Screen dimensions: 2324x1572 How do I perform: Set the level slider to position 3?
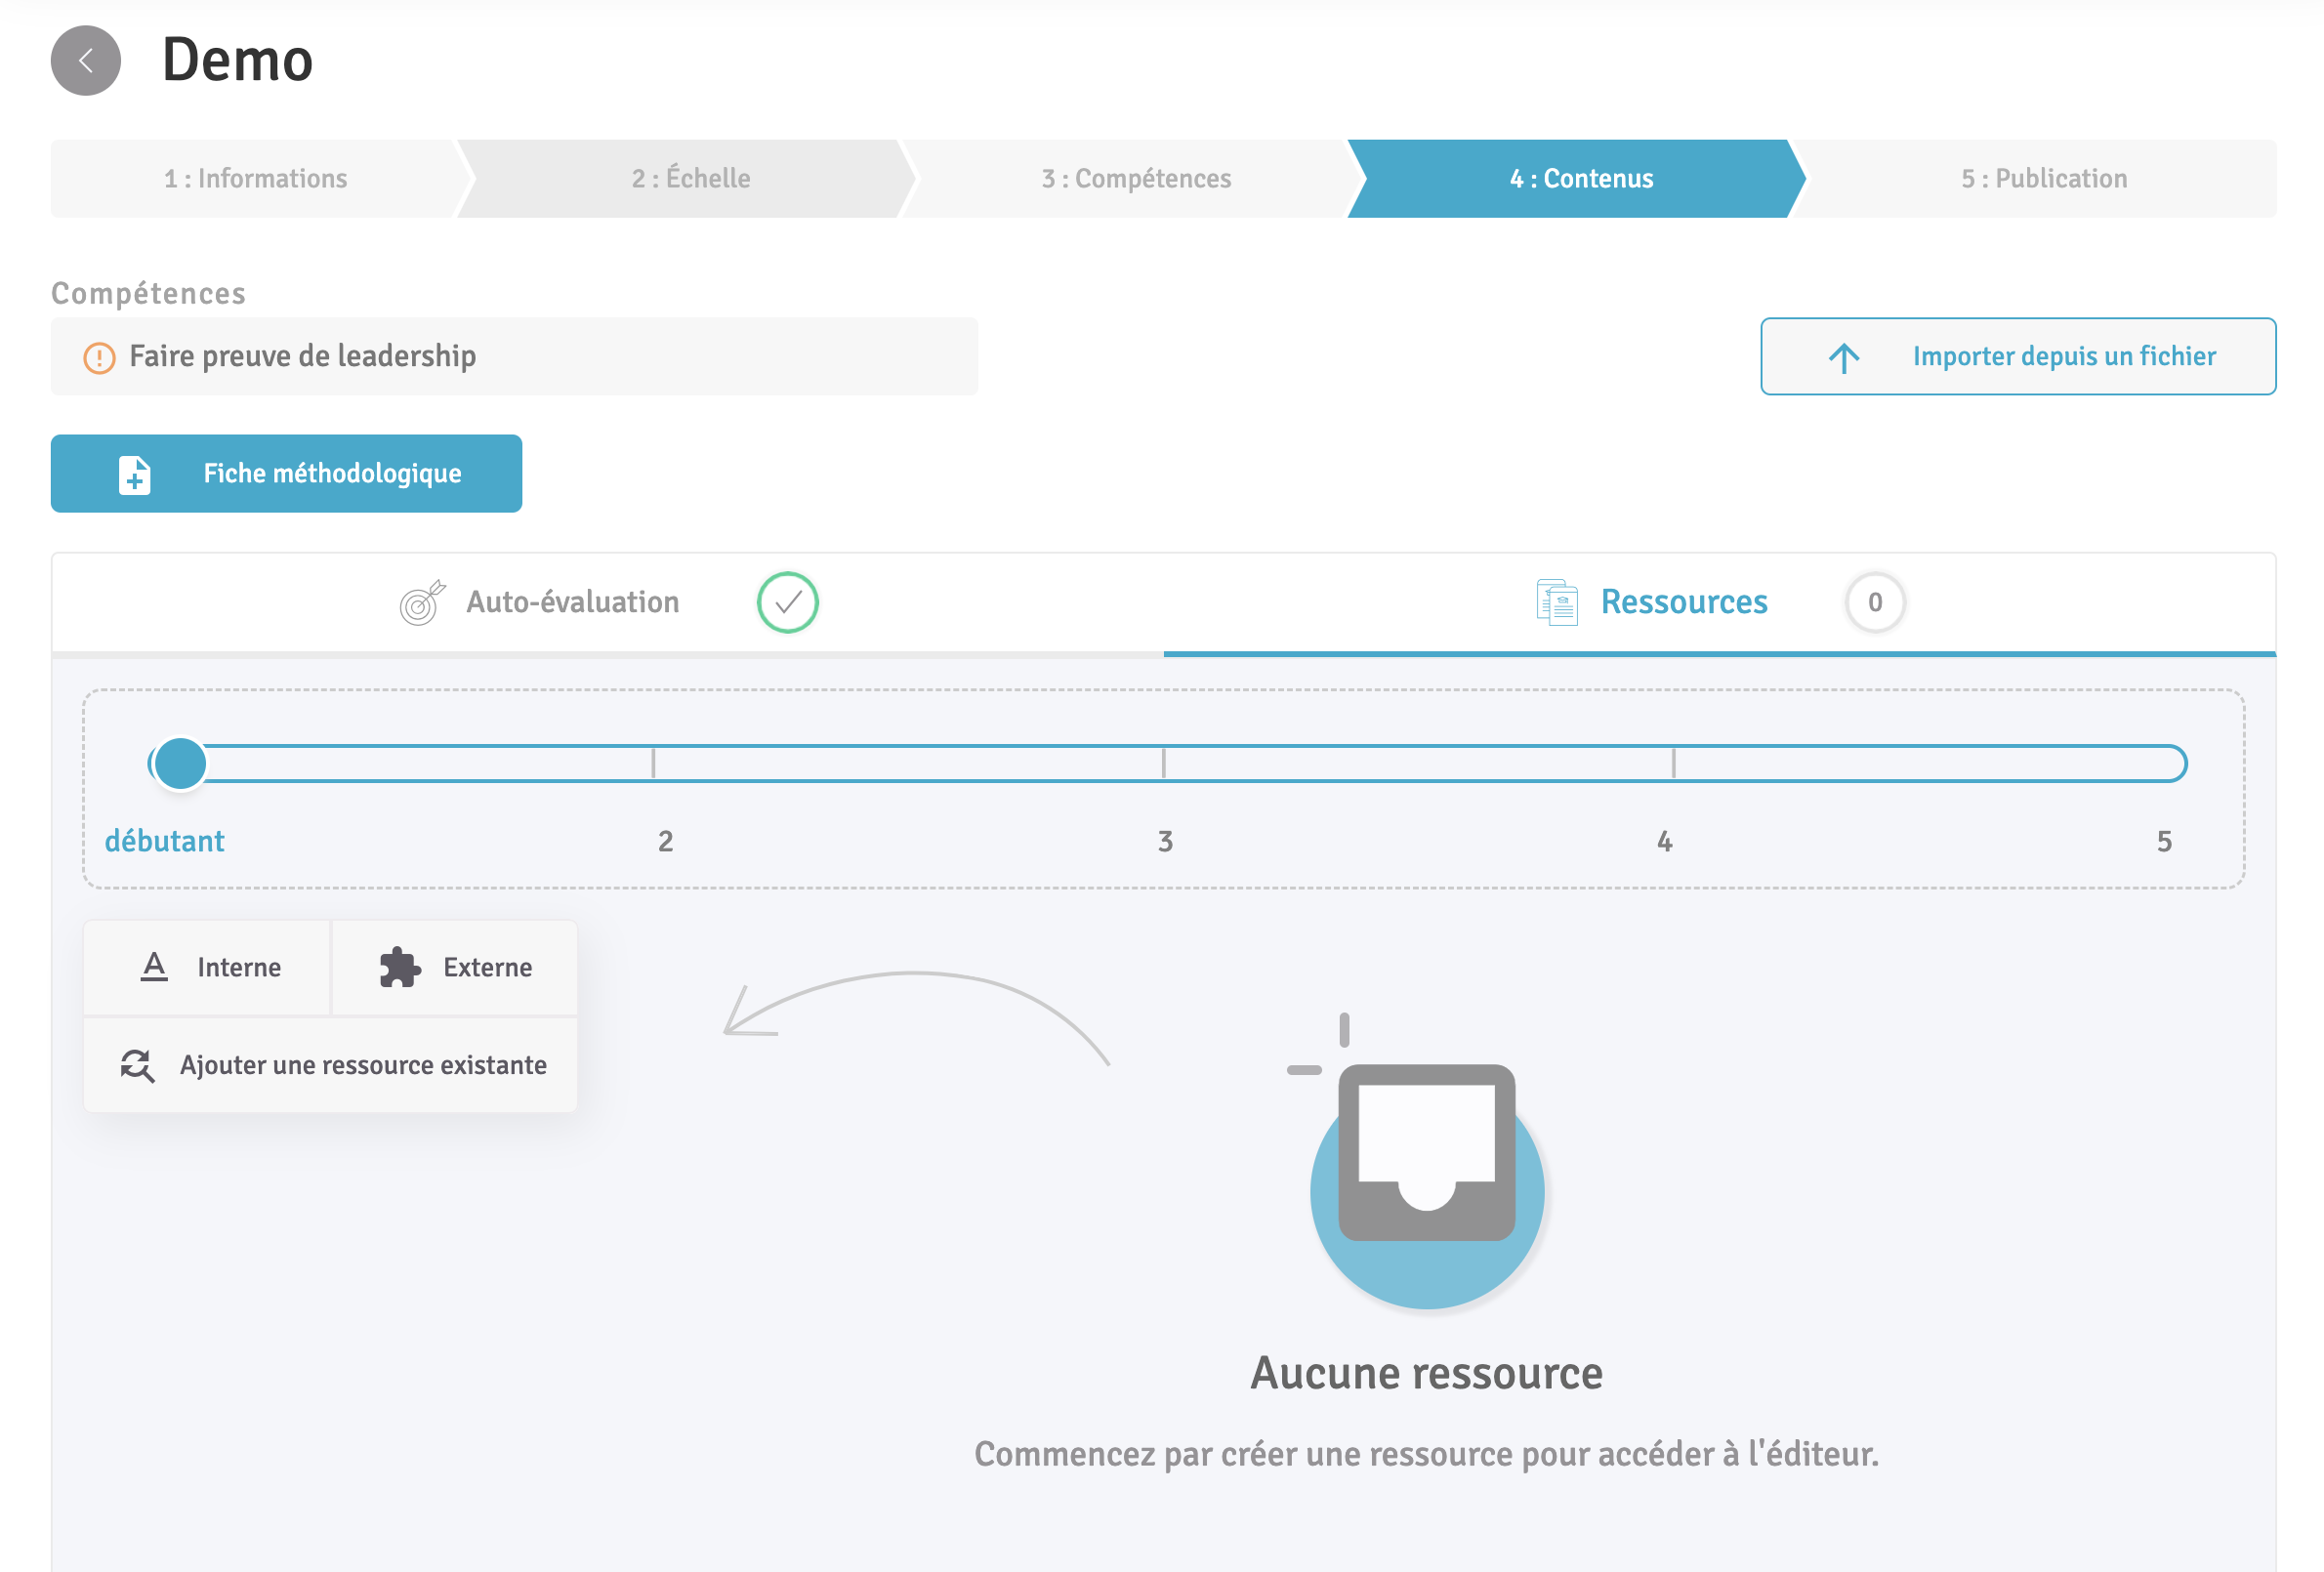click(x=1163, y=763)
